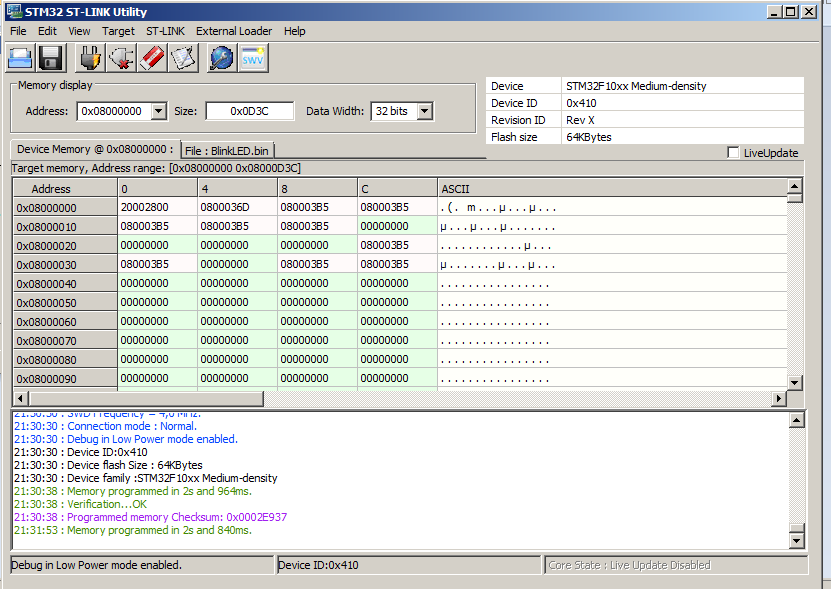Expand the Address dropdown arrow

click(158, 111)
